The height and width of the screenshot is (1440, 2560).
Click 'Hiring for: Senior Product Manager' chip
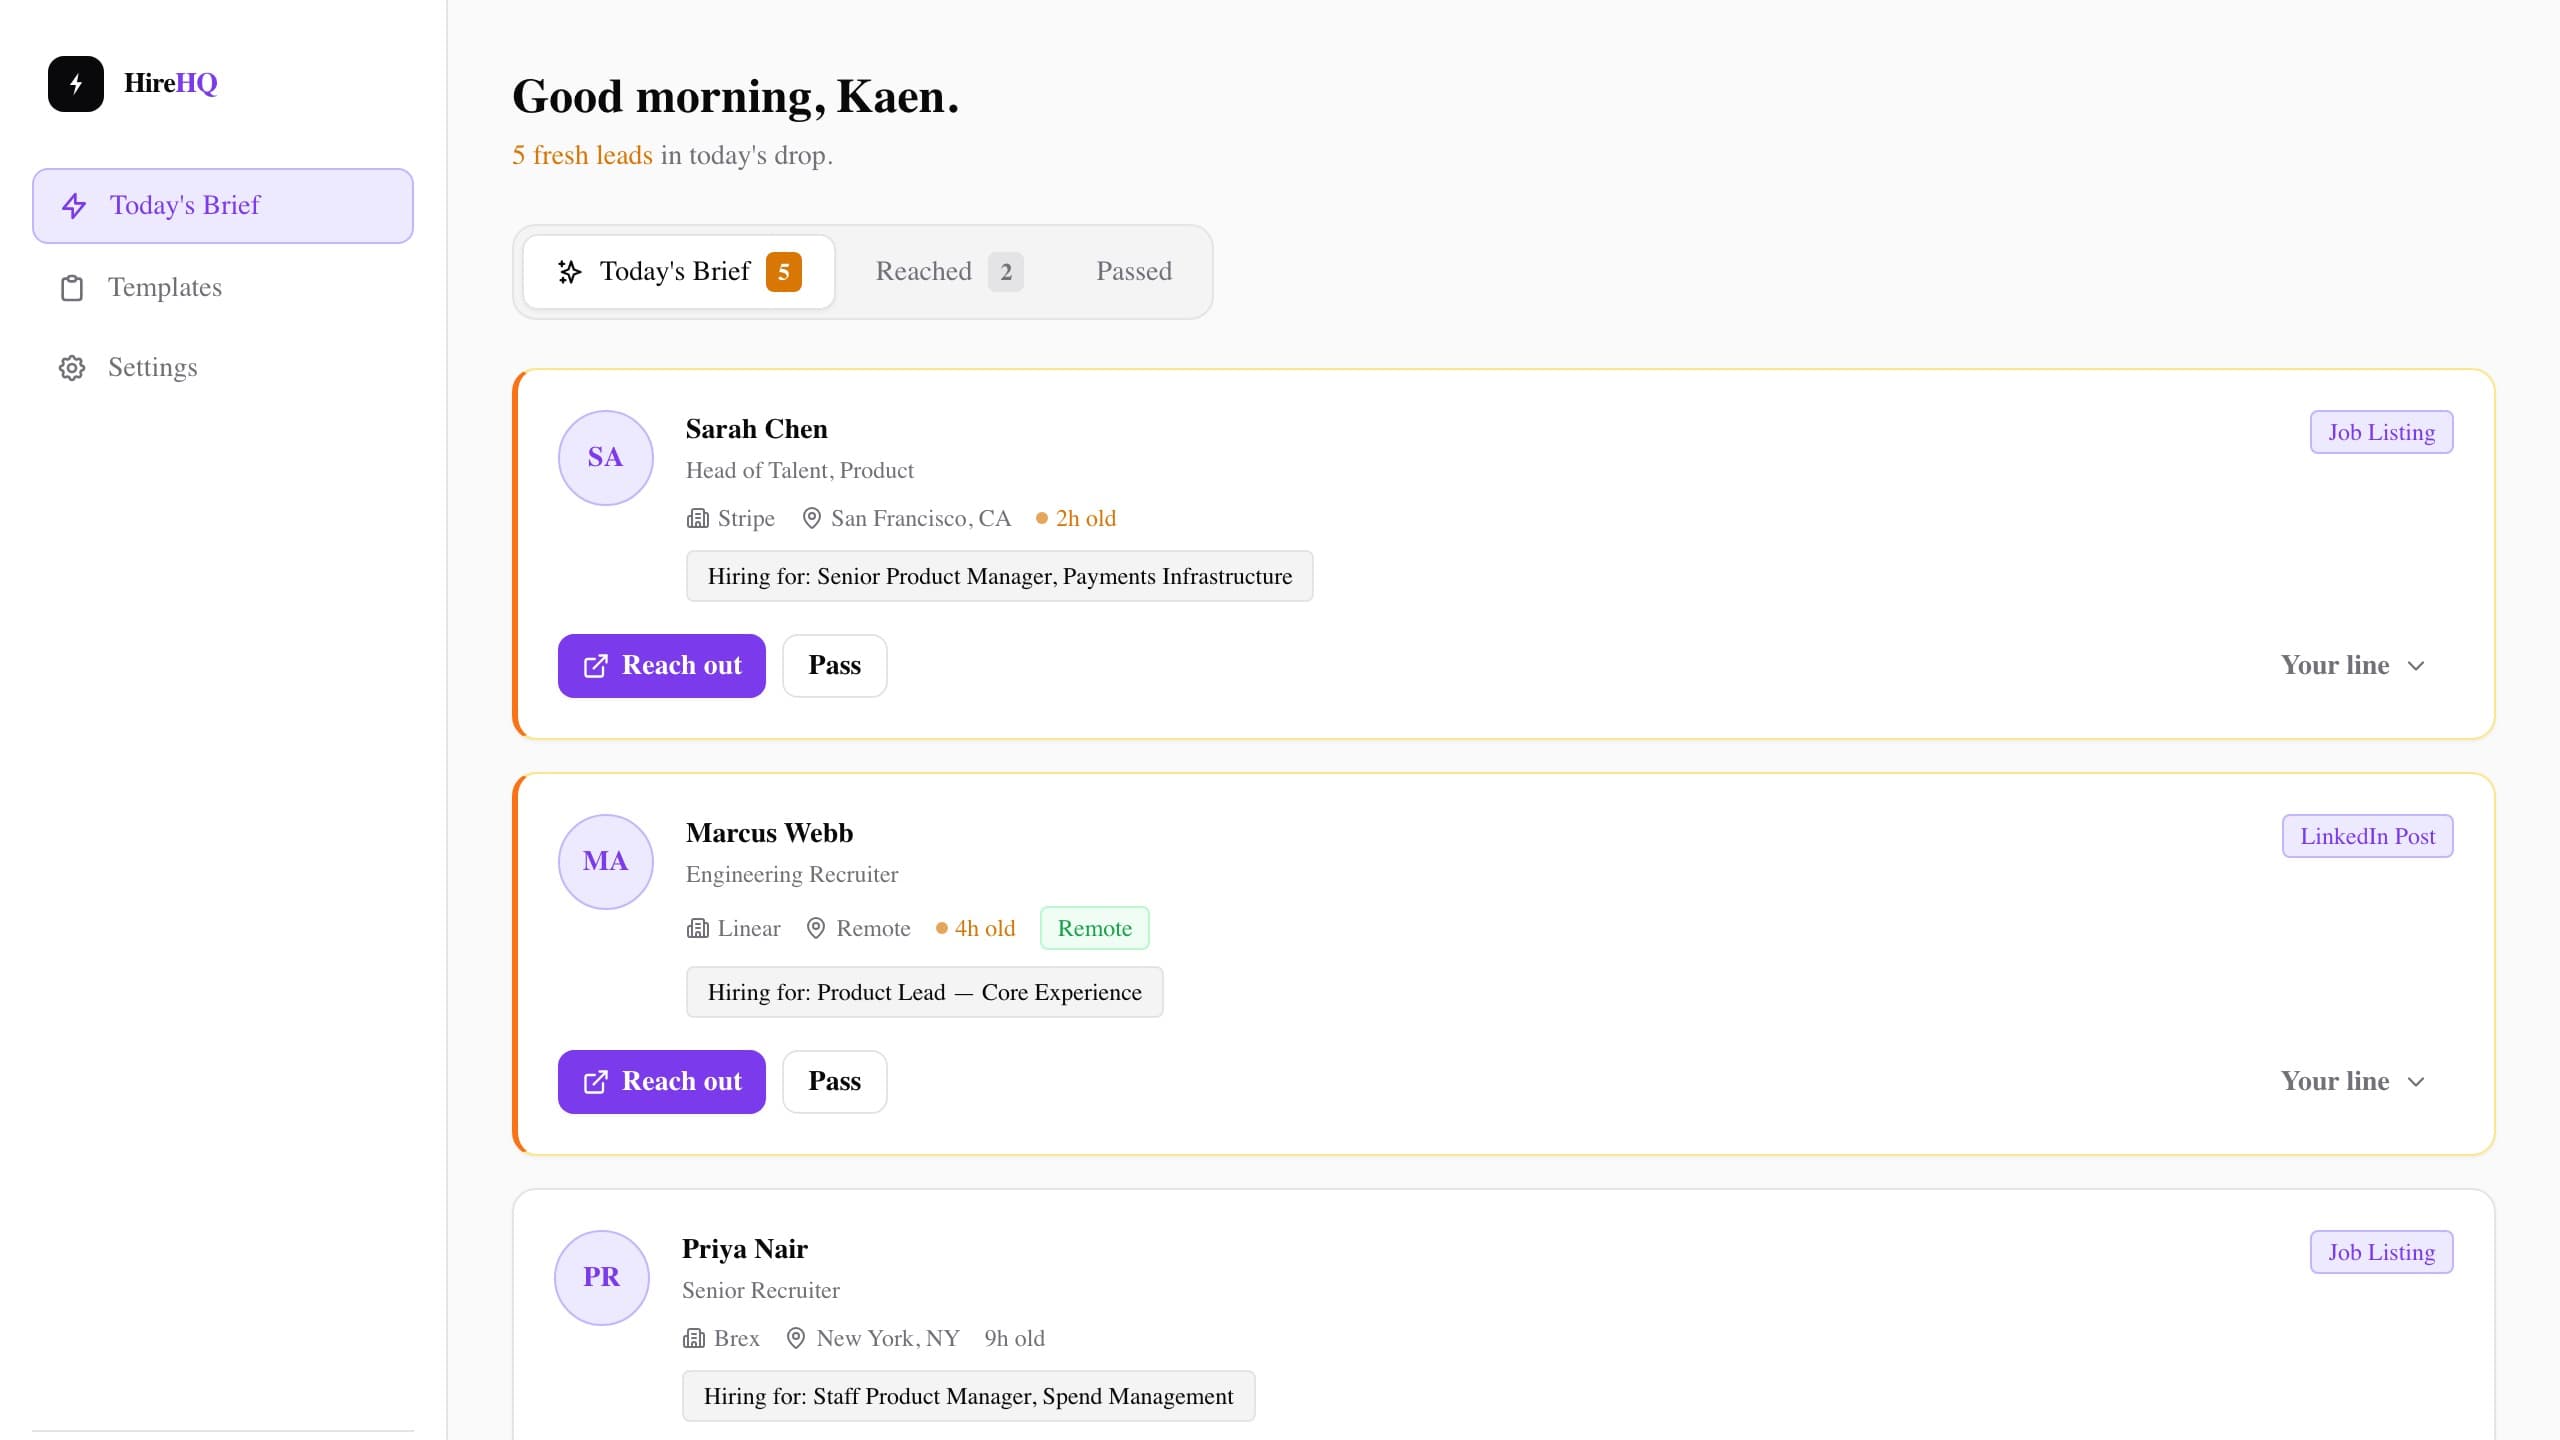[1000, 576]
